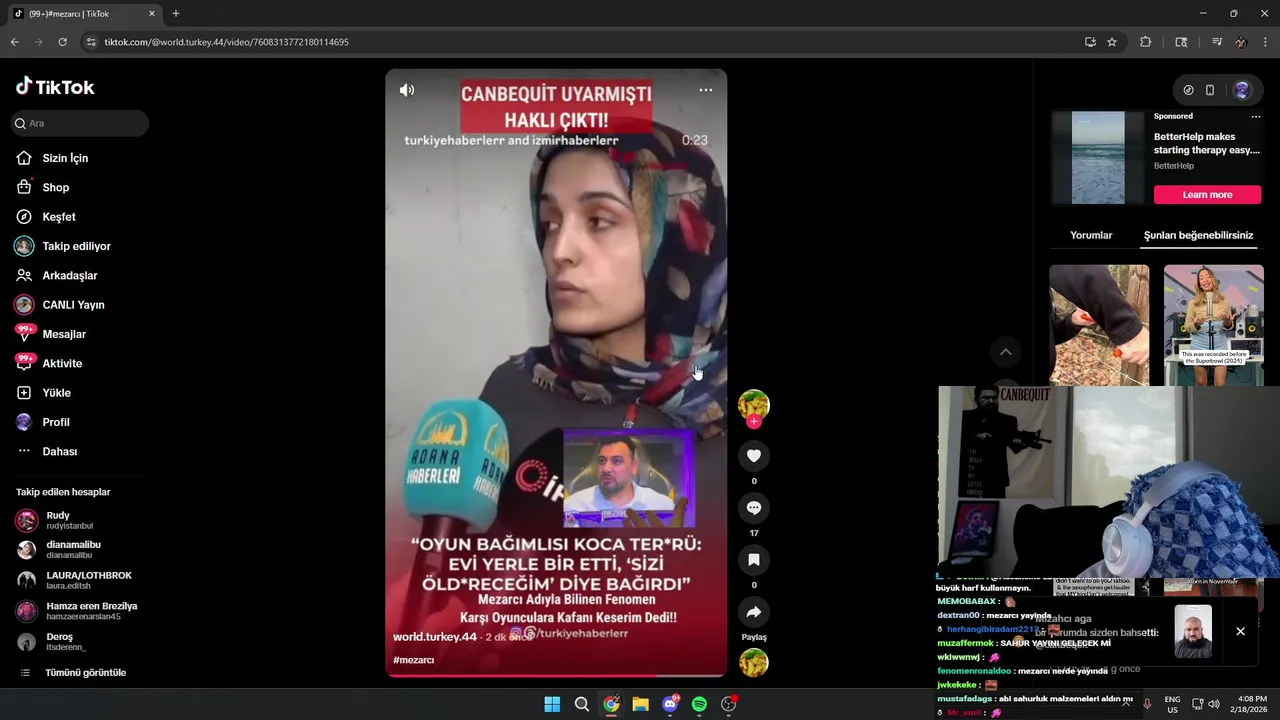Screen dimensions: 1280x720
Task: View site information icon in address bar
Action: 91,42
